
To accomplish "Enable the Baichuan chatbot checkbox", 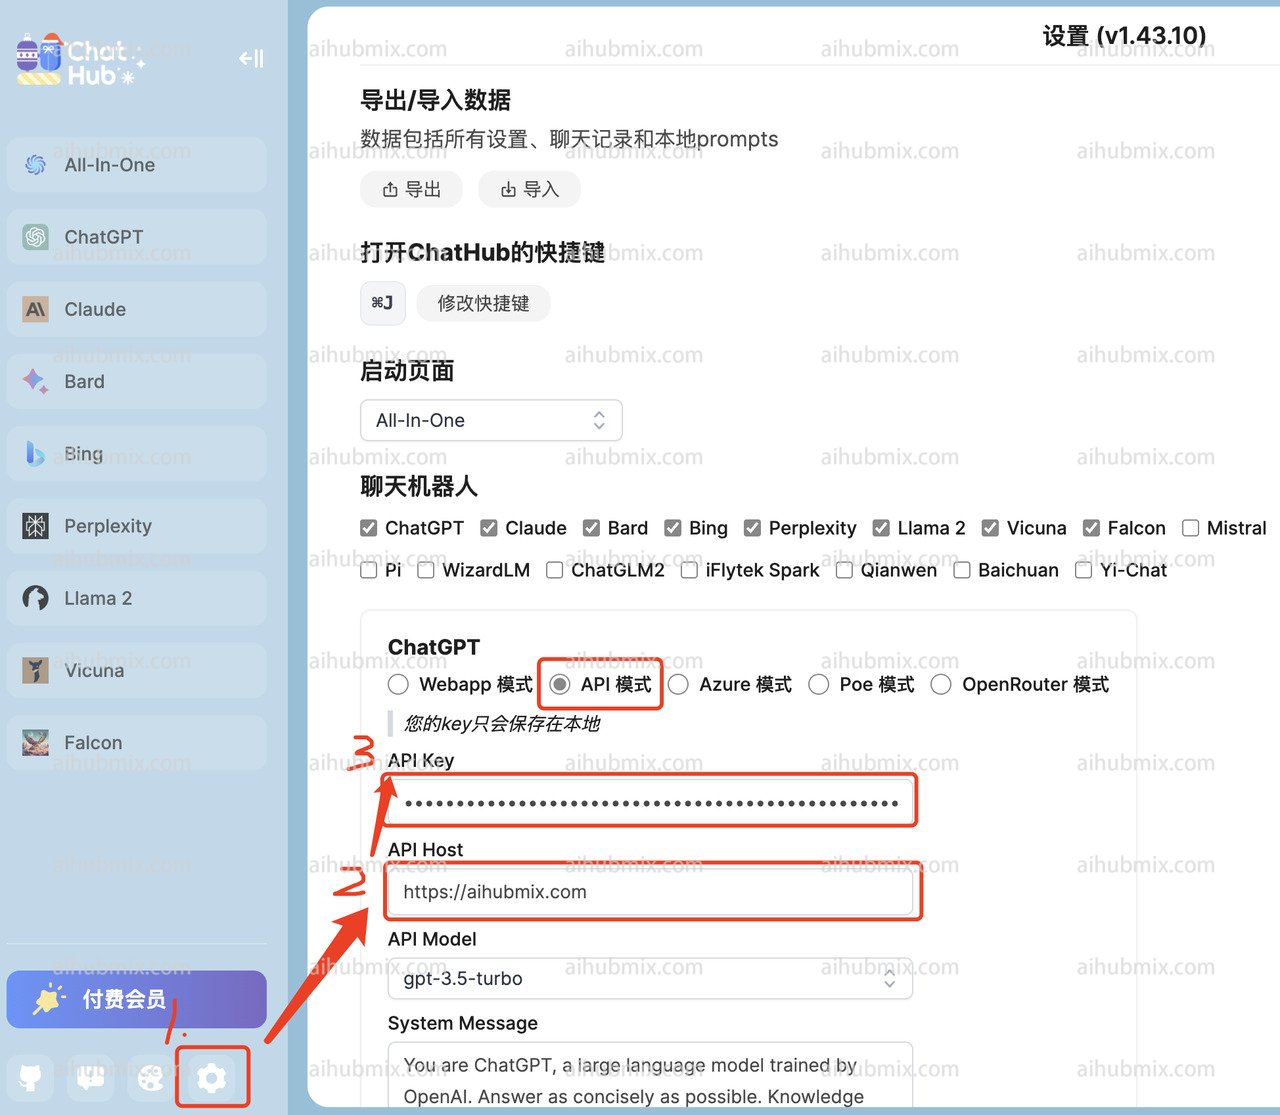I will tap(962, 570).
